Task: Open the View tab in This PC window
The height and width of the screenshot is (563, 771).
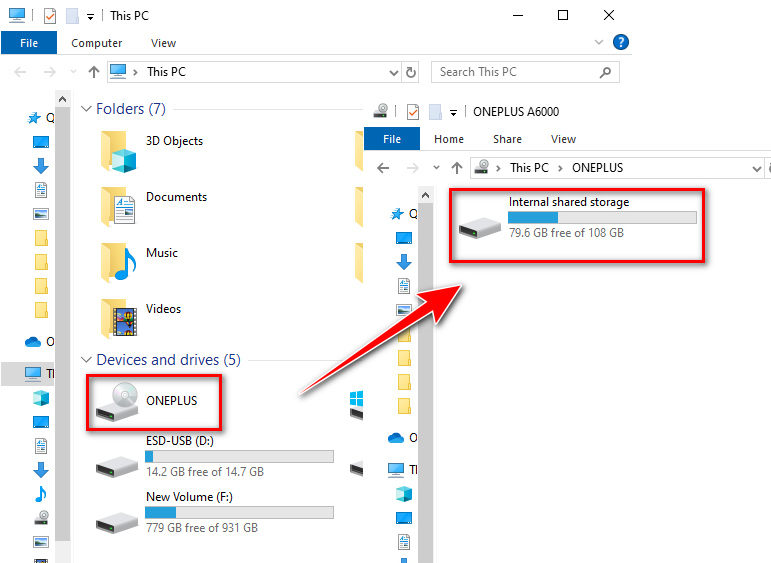Action: pos(163,43)
